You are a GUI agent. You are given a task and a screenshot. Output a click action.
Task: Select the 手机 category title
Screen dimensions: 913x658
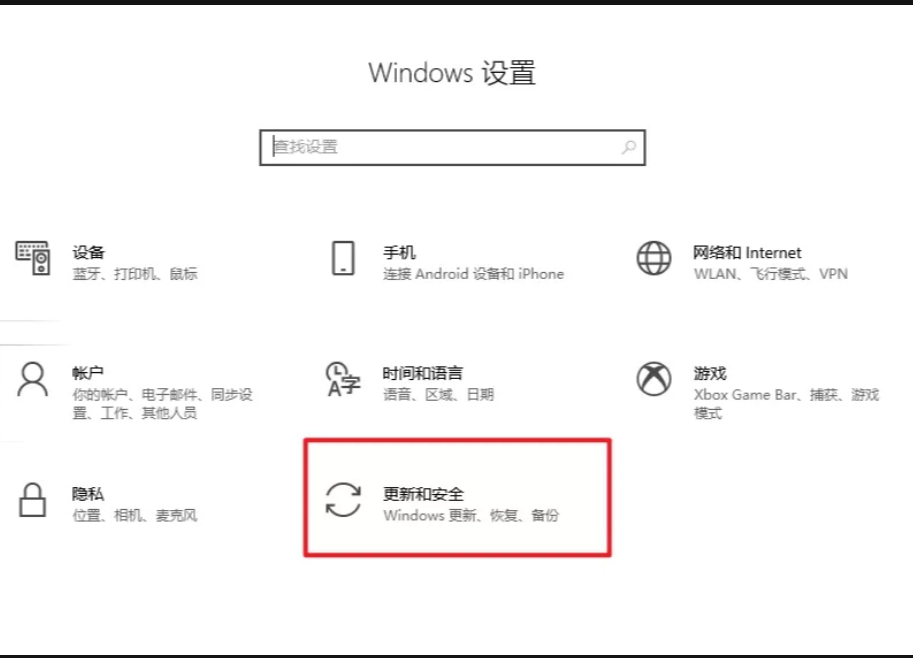(x=399, y=253)
